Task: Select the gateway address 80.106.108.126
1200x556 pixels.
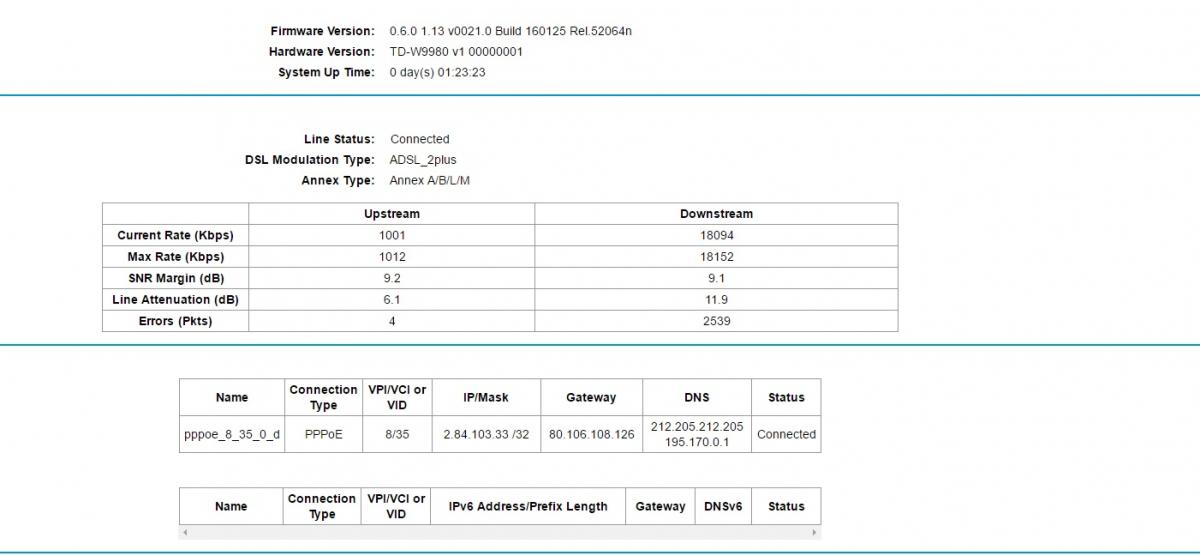Action: click(591, 435)
